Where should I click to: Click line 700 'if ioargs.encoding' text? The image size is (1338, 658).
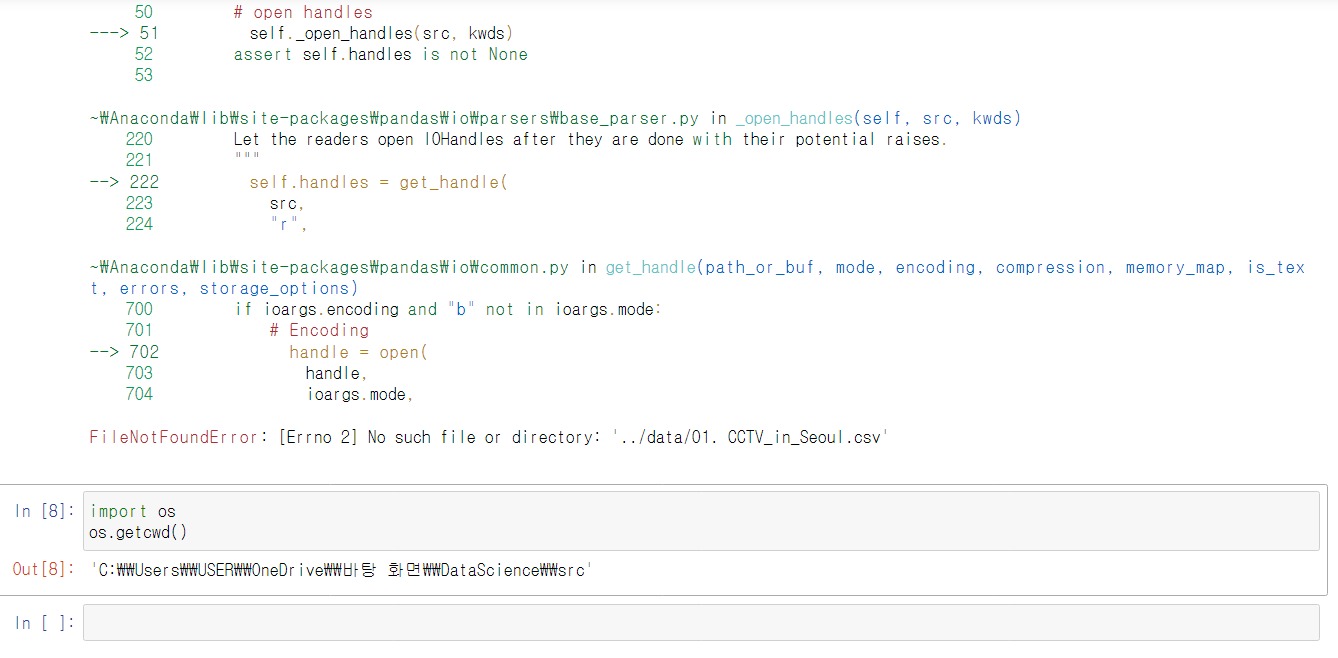pyautogui.click(x=448, y=309)
